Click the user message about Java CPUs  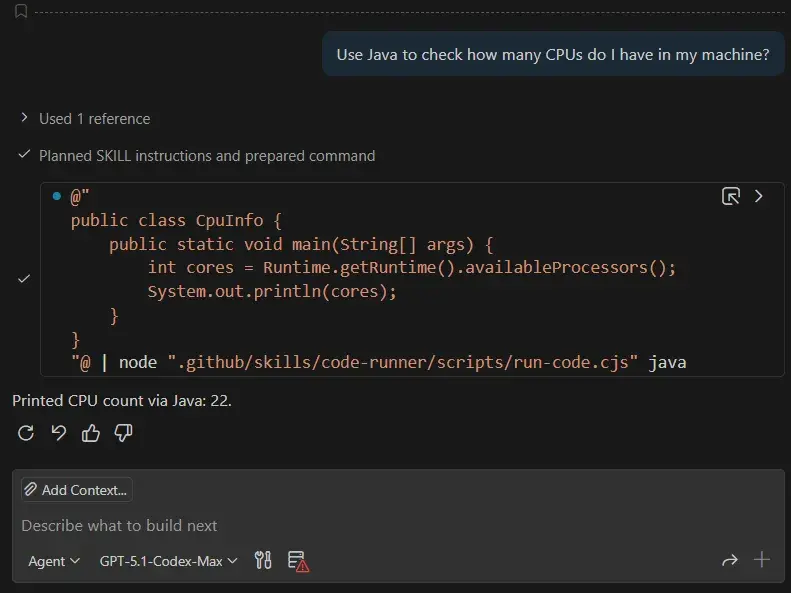[552, 55]
